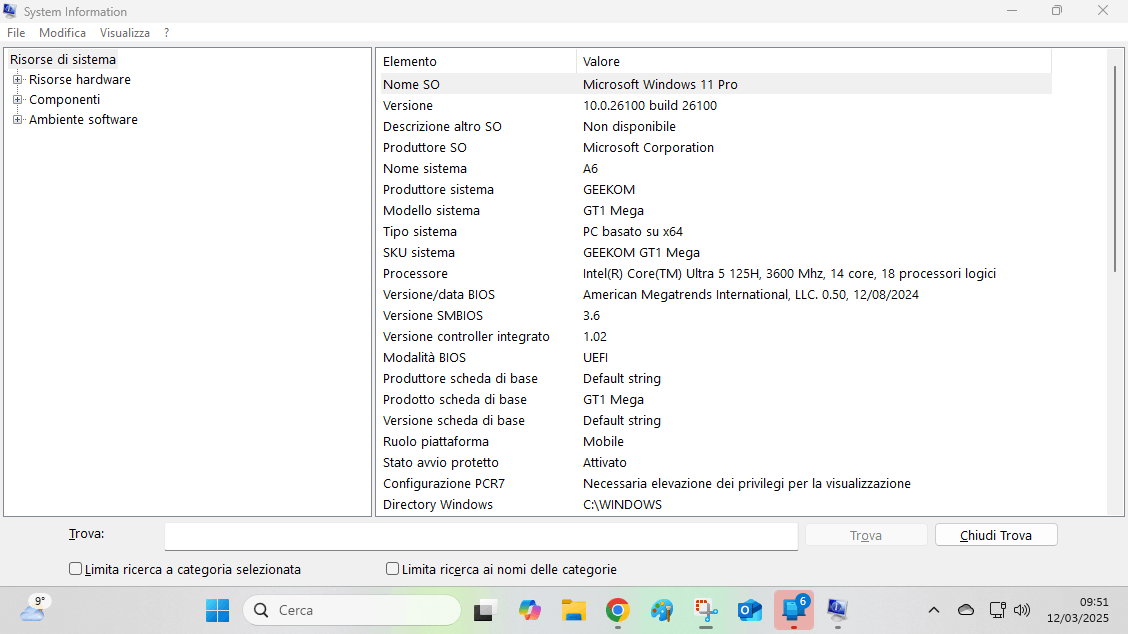This screenshot has height=634, width=1128.
Task: Launch Copilot from the taskbar
Action: point(529,610)
